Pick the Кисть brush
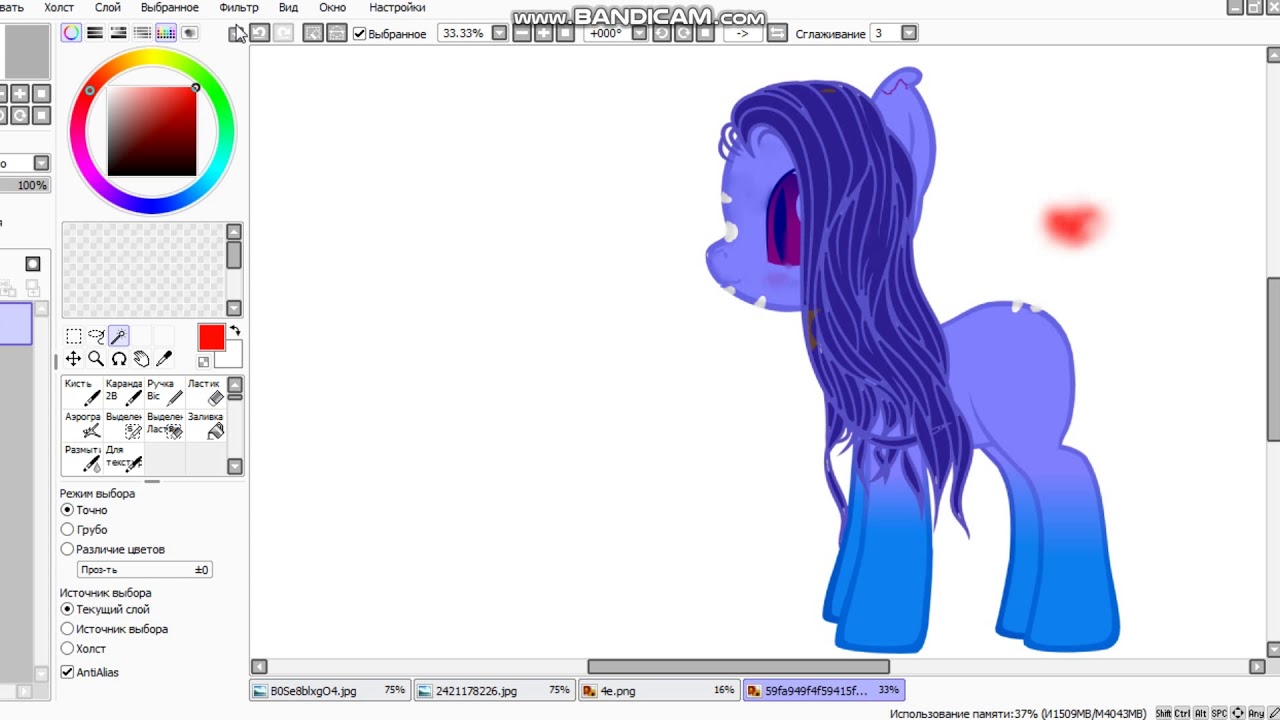This screenshot has width=1280, height=720. click(x=83, y=392)
